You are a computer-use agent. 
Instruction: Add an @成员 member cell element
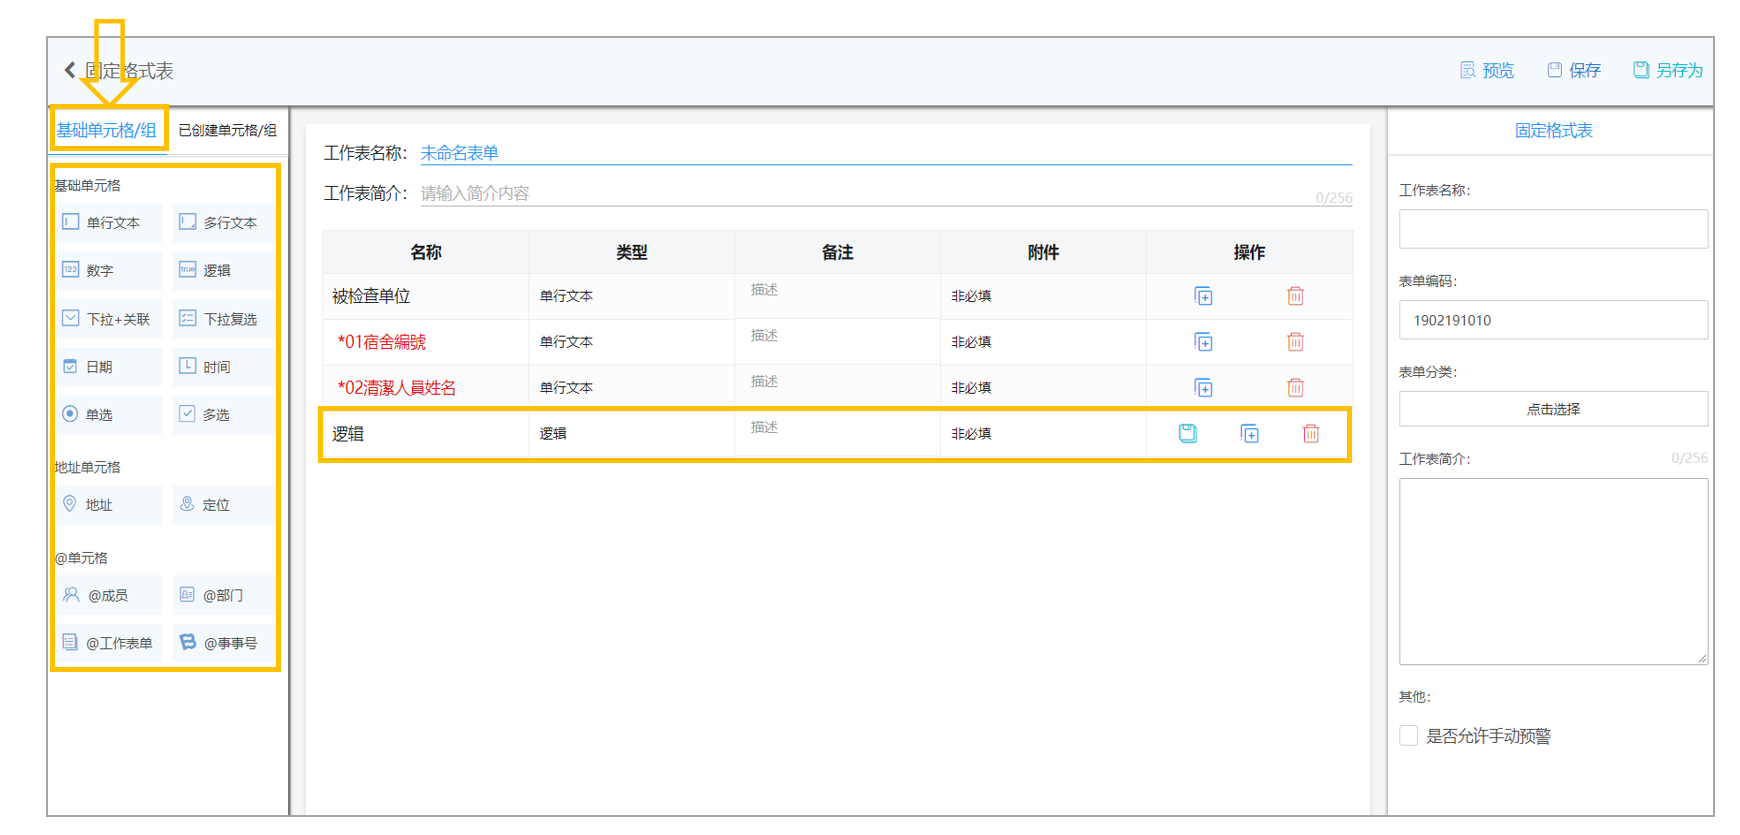pyautogui.click(x=109, y=595)
